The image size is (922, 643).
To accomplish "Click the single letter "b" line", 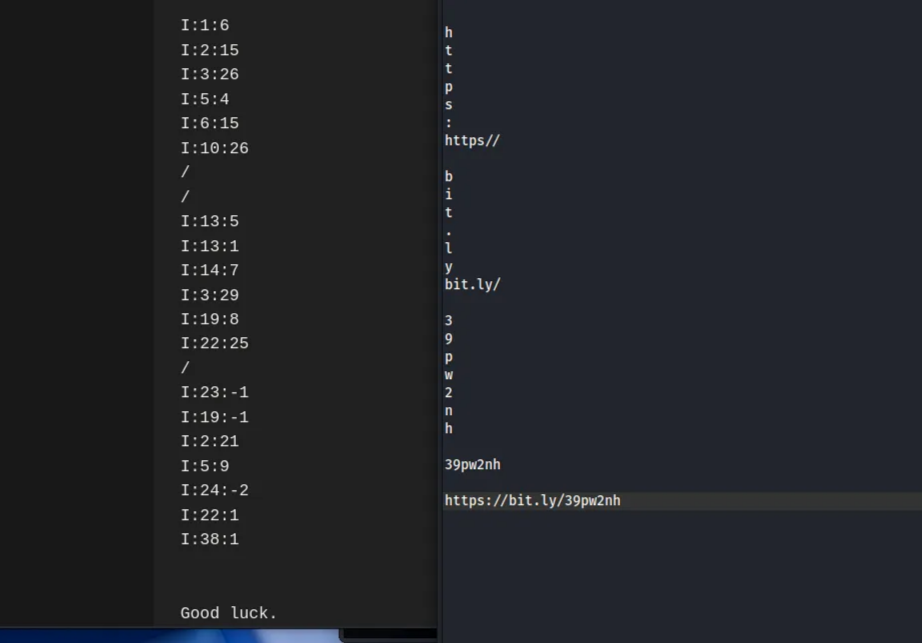I will 449,176.
